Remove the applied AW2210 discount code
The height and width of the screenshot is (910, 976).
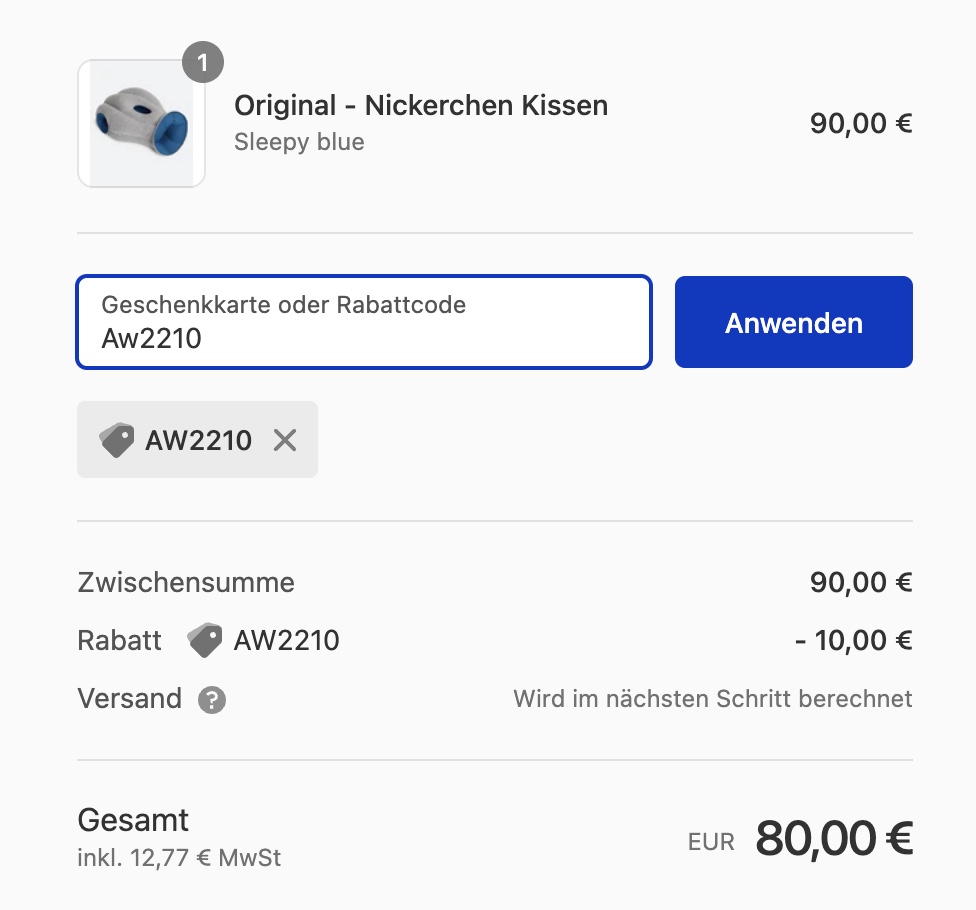[x=285, y=440]
